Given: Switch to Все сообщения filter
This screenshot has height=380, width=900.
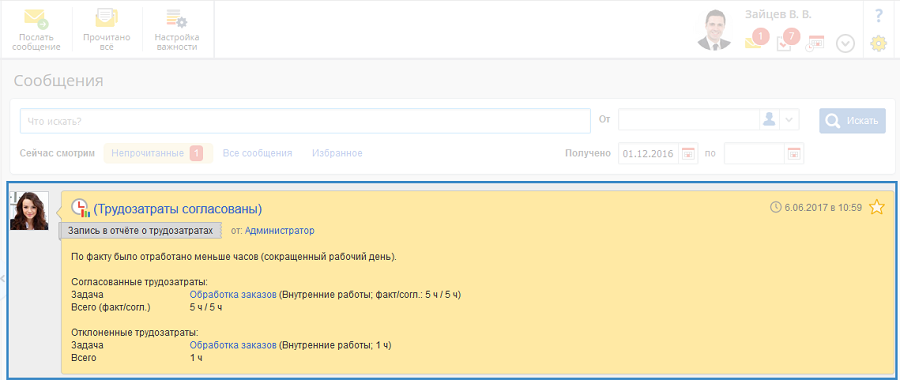Looking at the screenshot, I should 258,153.
